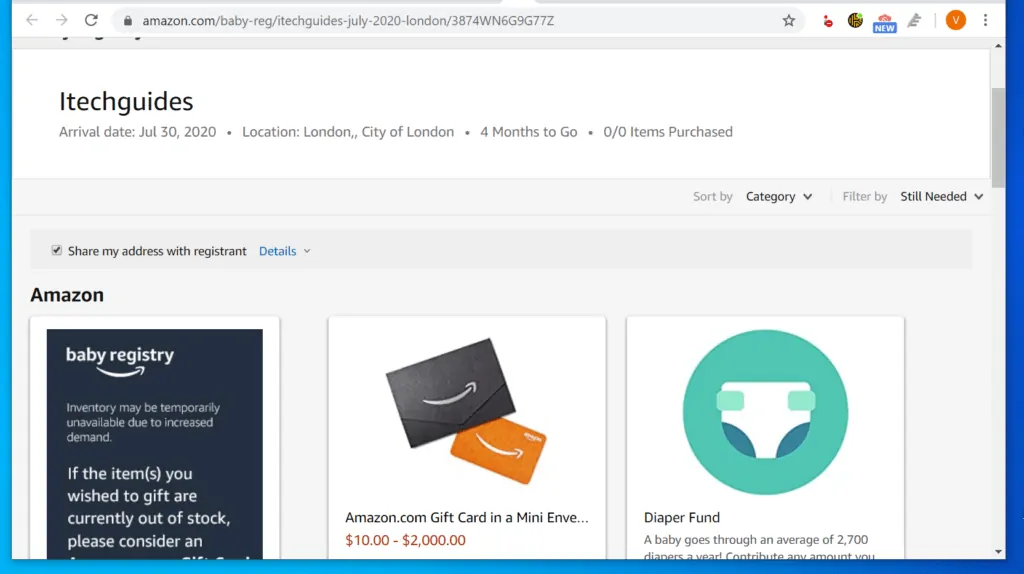Open the Diaper Fund title

click(682, 517)
